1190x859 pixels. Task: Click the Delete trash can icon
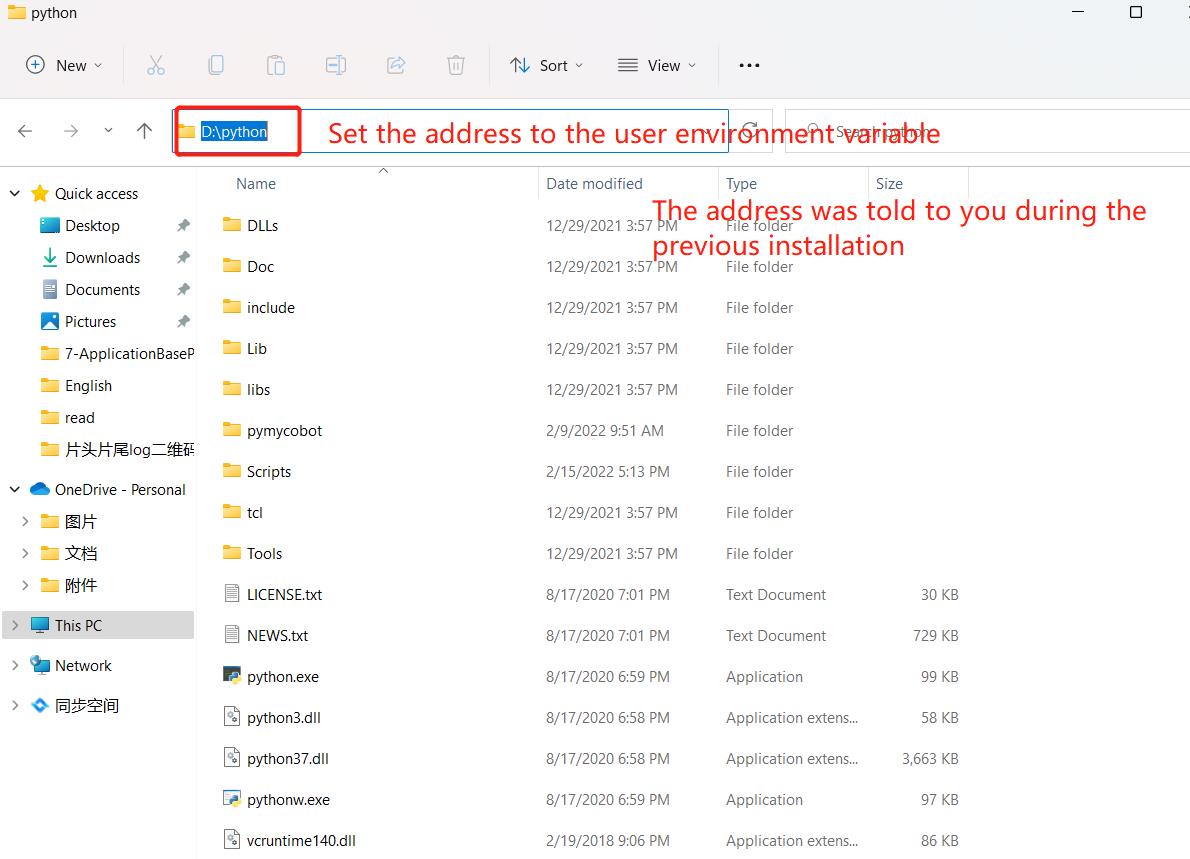pyautogui.click(x=456, y=66)
